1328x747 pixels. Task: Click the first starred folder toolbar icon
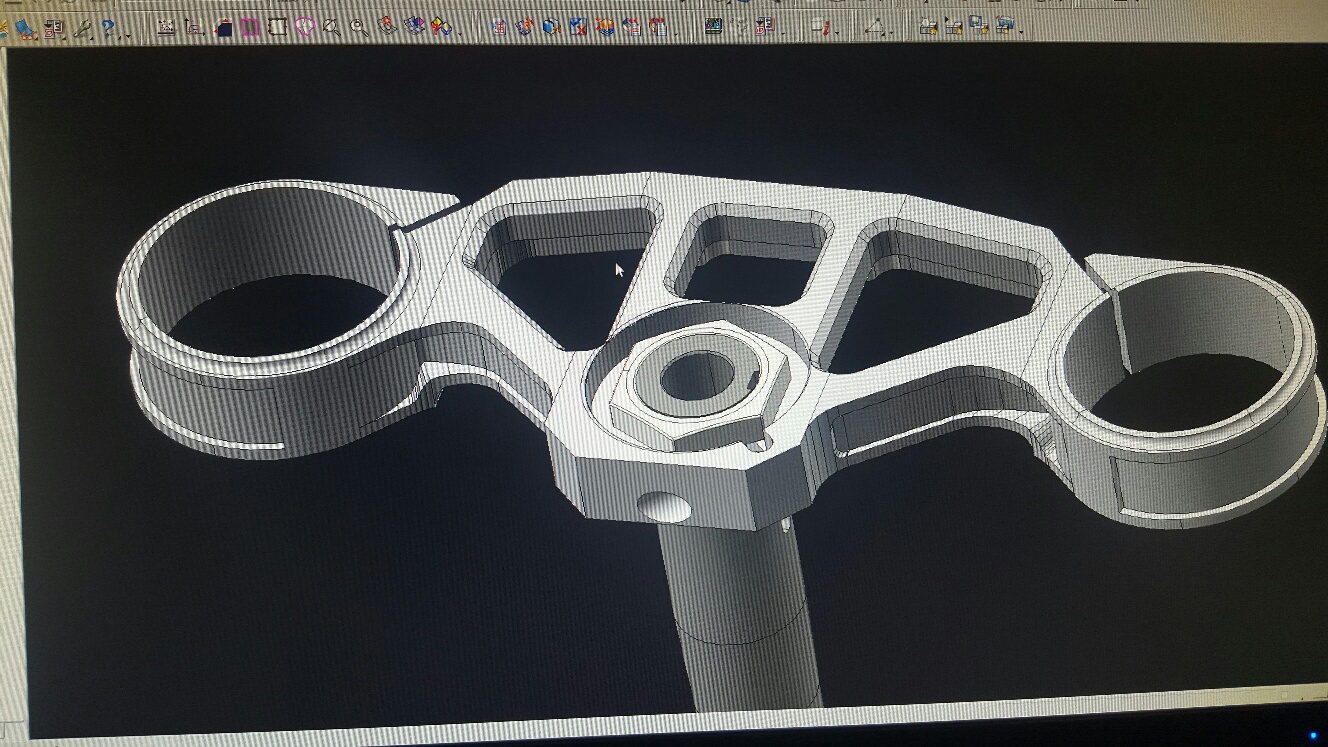pyautogui.click(x=929, y=26)
